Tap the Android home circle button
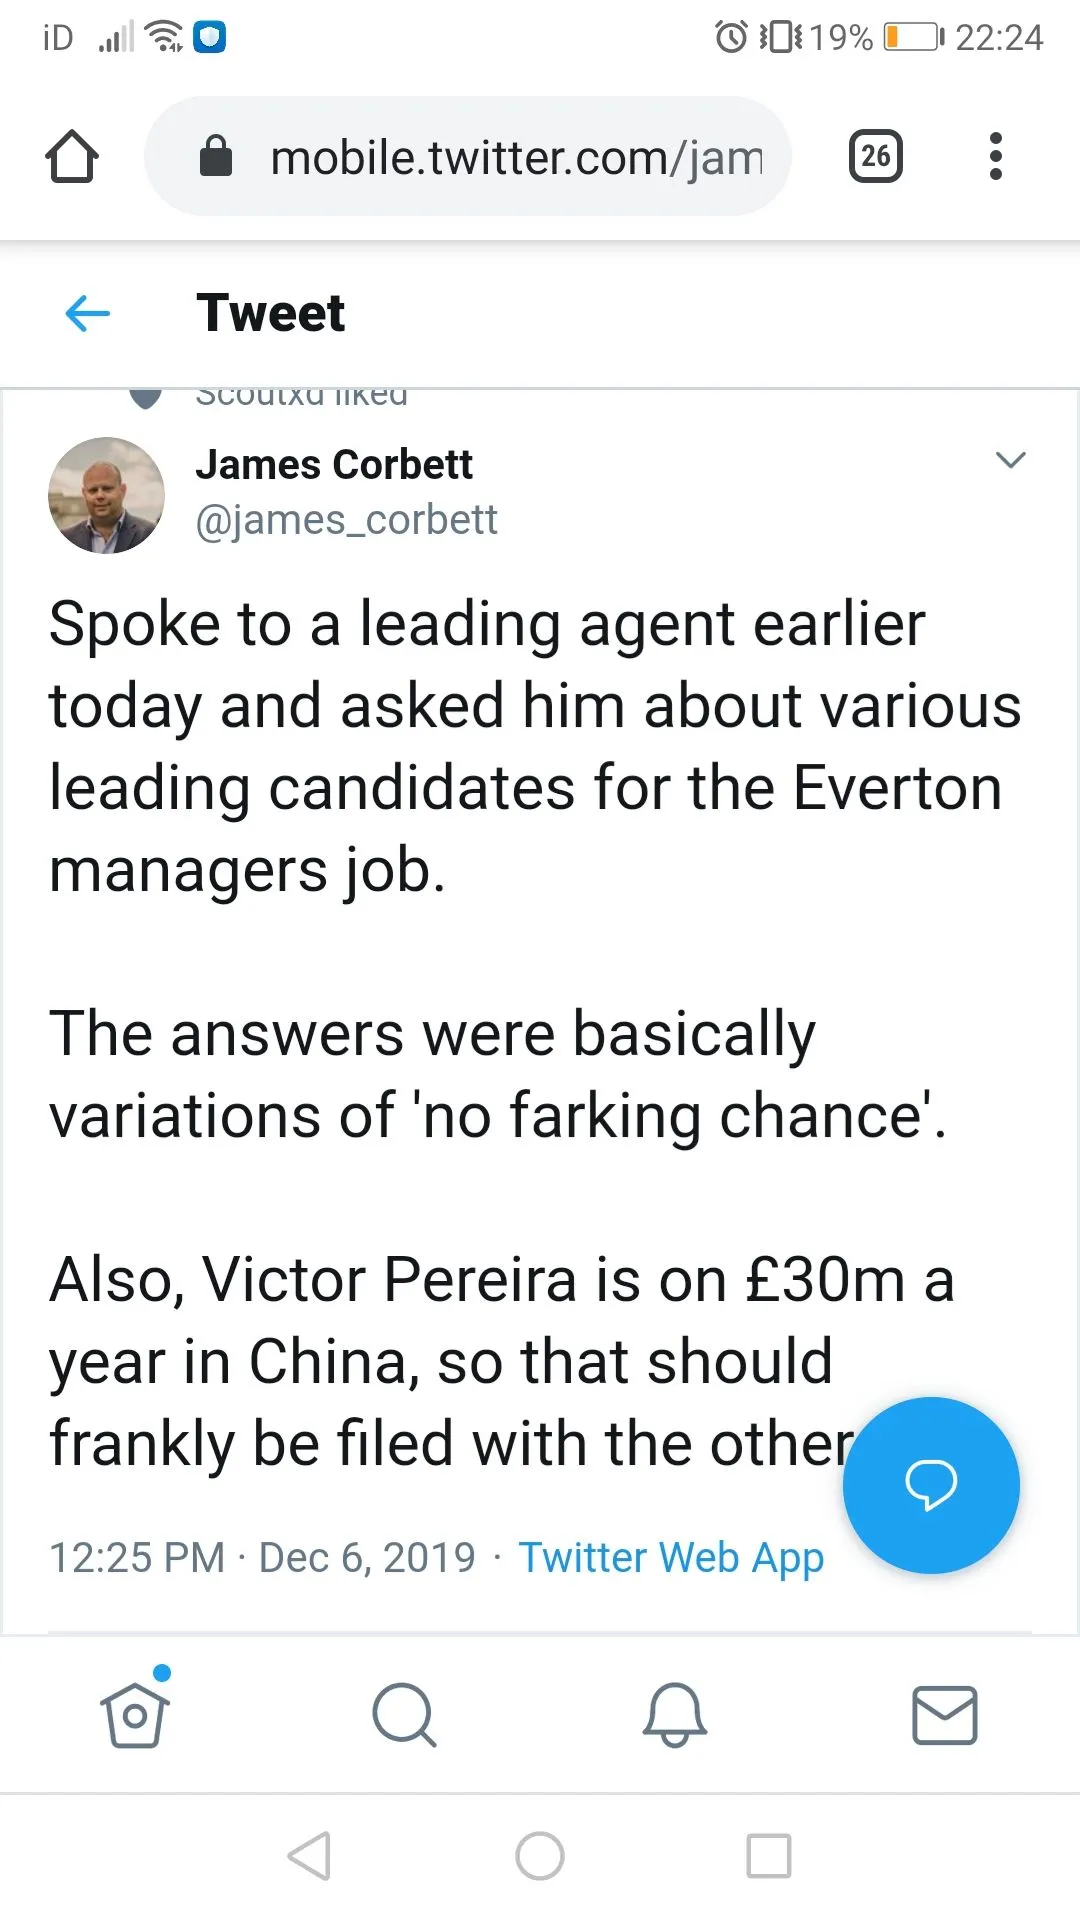The width and height of the screenshot is (1080, 1920). tap(540, 1856)
